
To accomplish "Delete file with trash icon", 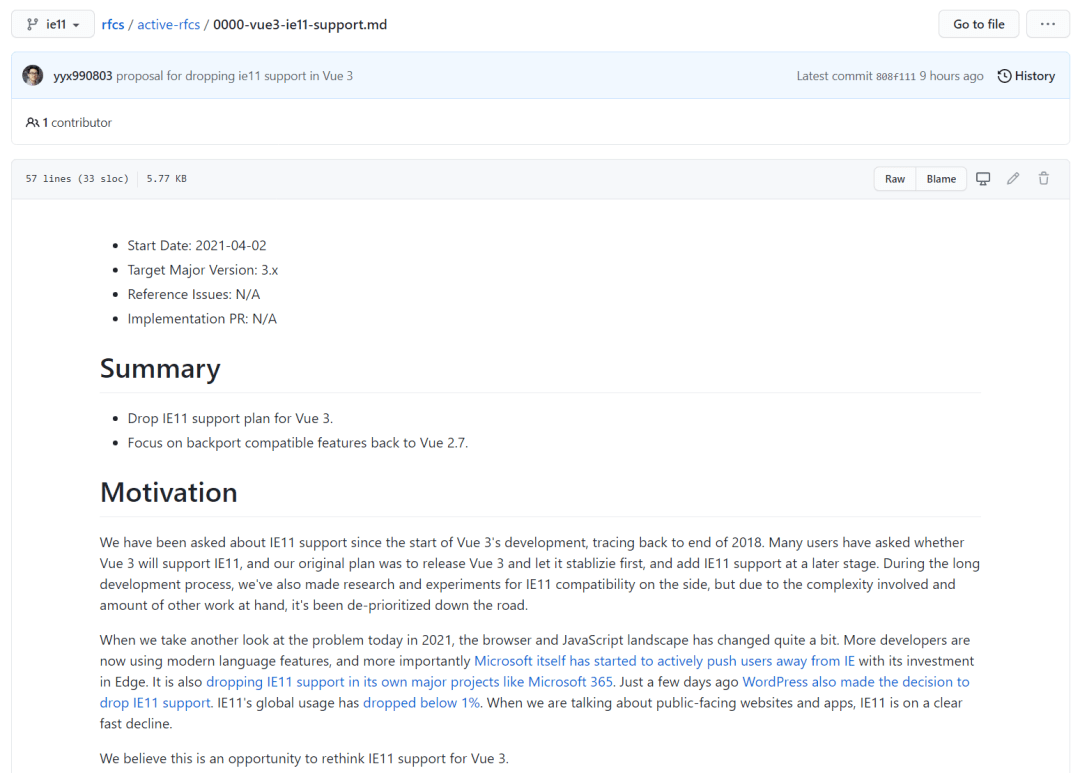I will coord(1044,179).
